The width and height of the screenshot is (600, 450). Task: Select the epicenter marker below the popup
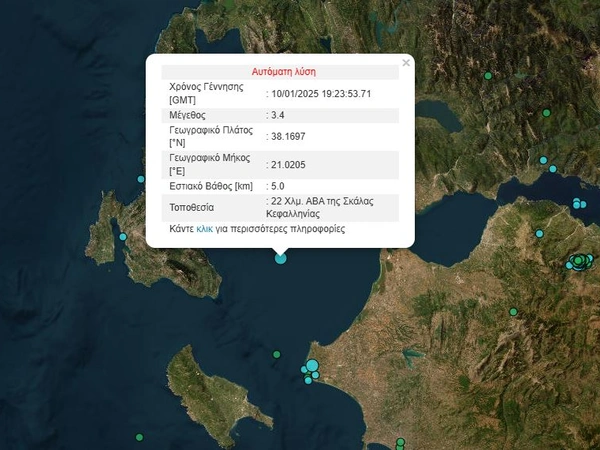click(280, 258)
